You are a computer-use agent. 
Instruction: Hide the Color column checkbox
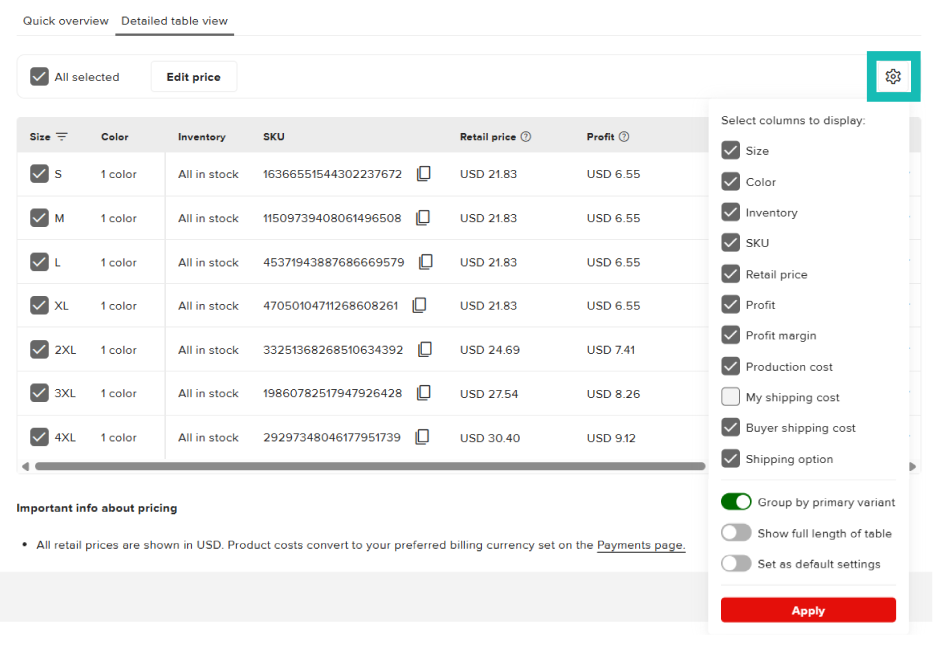(x=730, y=181)
